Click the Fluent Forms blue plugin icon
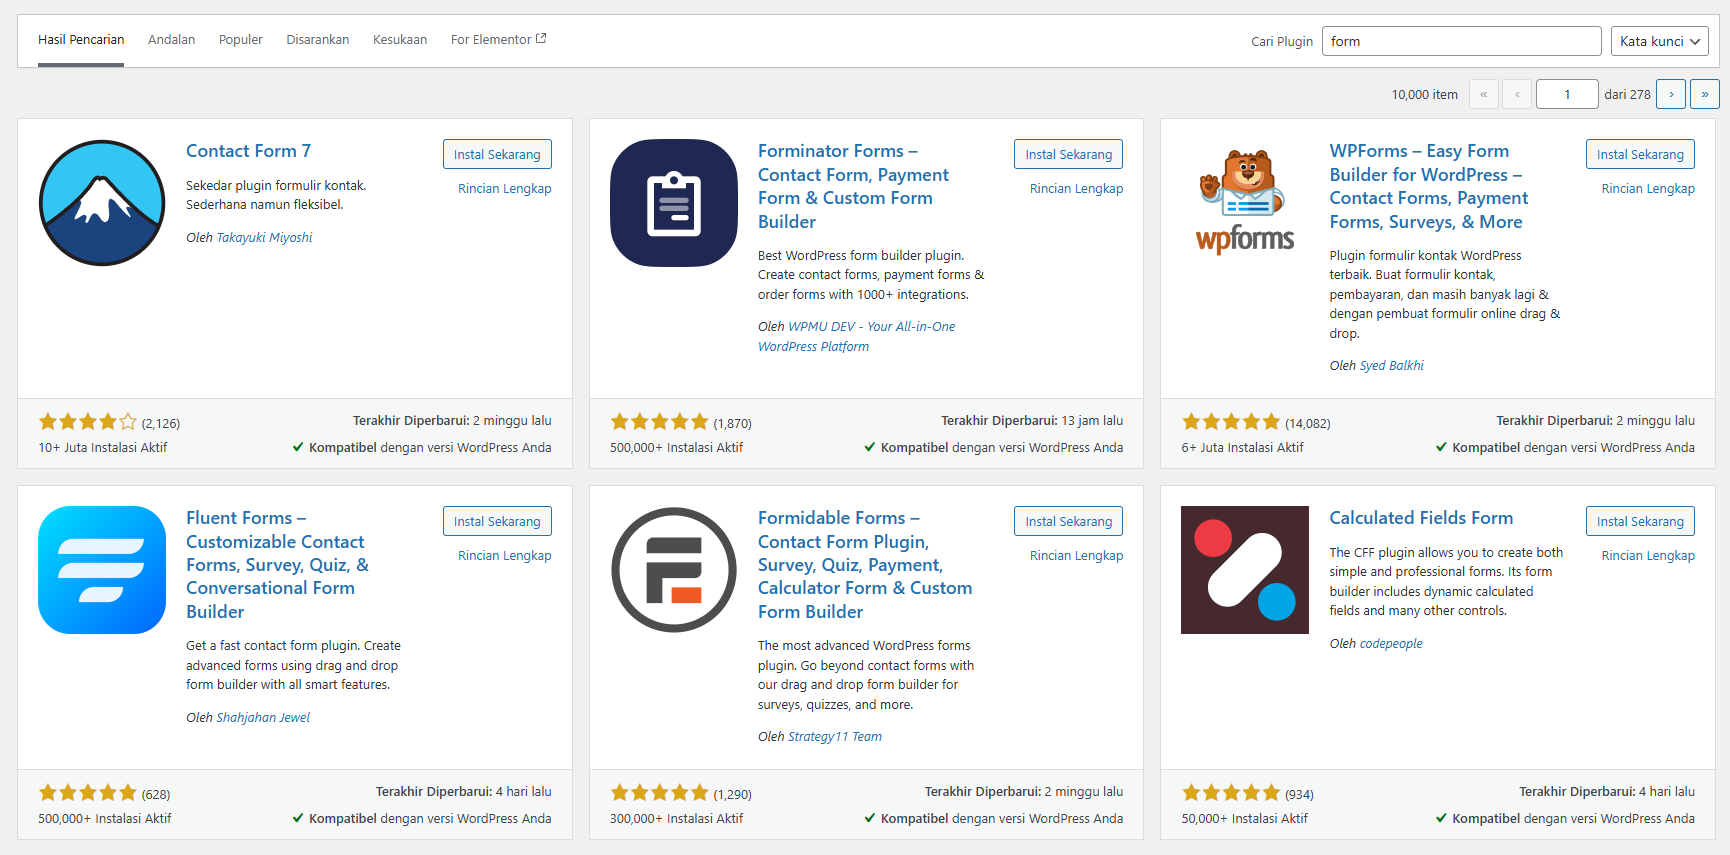 click(x=102, y=570)
